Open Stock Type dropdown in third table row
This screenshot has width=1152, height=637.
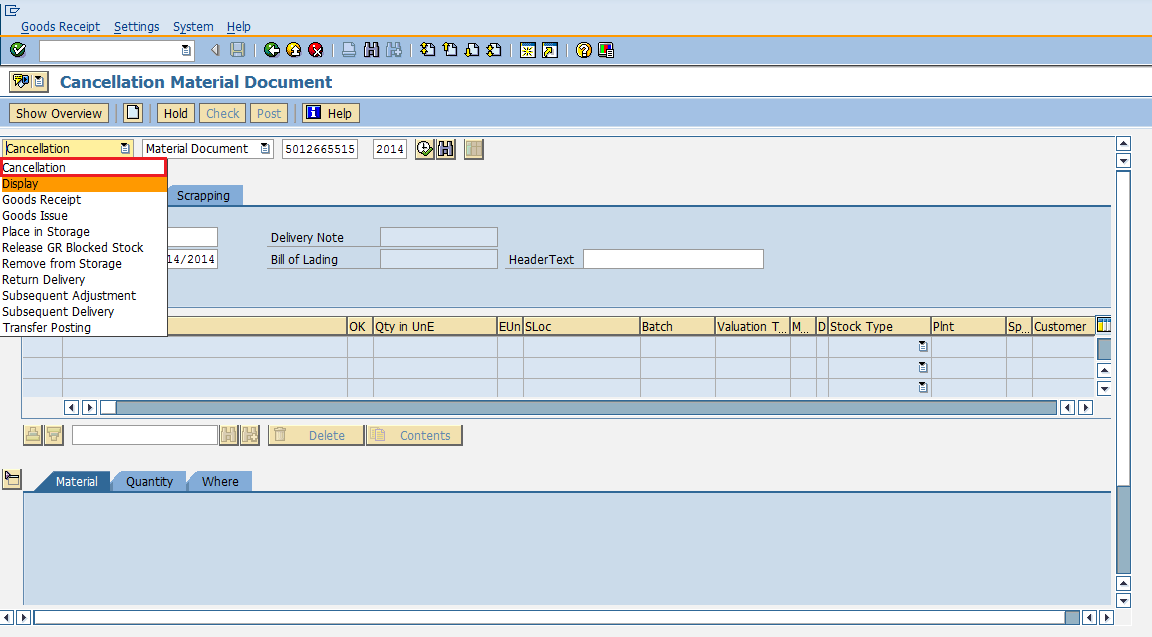923,387
